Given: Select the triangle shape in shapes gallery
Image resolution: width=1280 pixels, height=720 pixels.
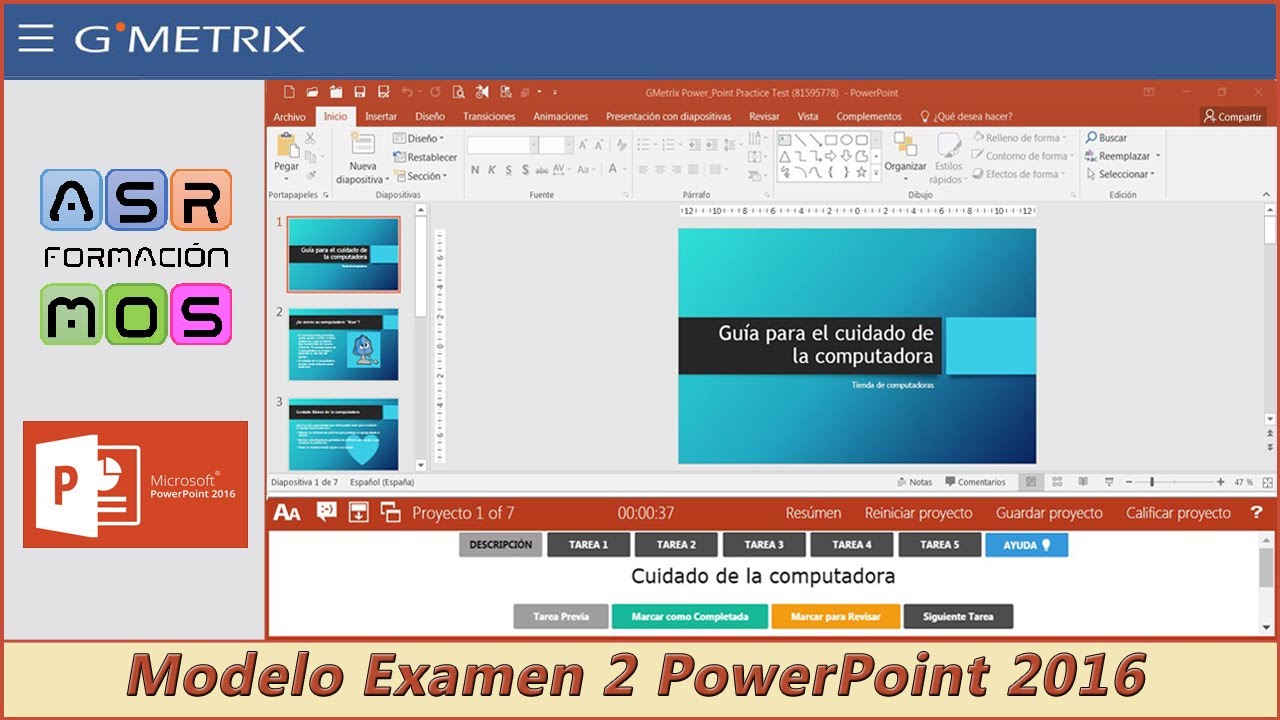Looking at the screenshot, I should point(785,156).
